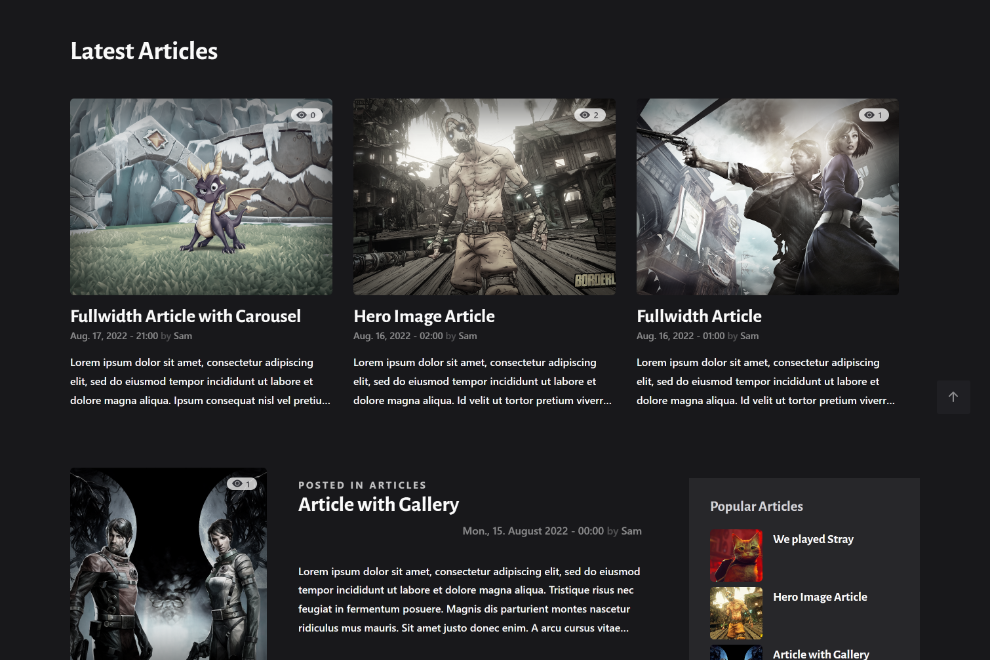Open the Article with Gallery headline
Viewport: 990px width, 660px height.
(379, 505)
